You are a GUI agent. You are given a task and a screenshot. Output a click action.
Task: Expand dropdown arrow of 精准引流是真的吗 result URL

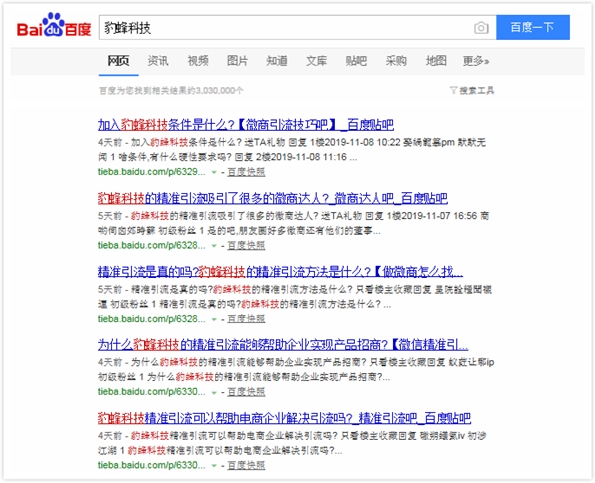(214, 319)
